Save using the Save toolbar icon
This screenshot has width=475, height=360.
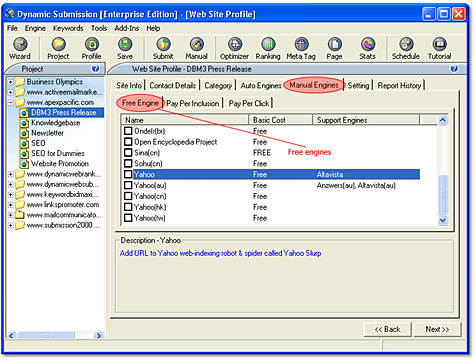pyautogui.click(x=125, y=48)
